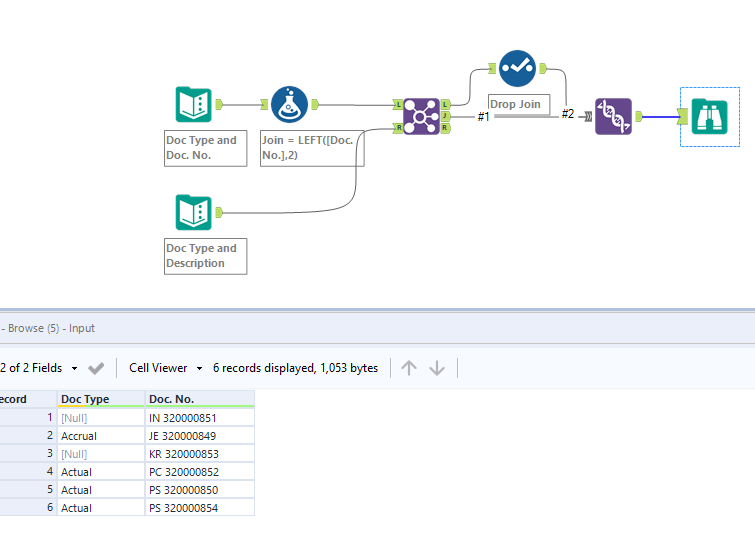Select the Accrual cell in record 2
The height and width of the screenshot is (540, 755).
tap(101, 436)
